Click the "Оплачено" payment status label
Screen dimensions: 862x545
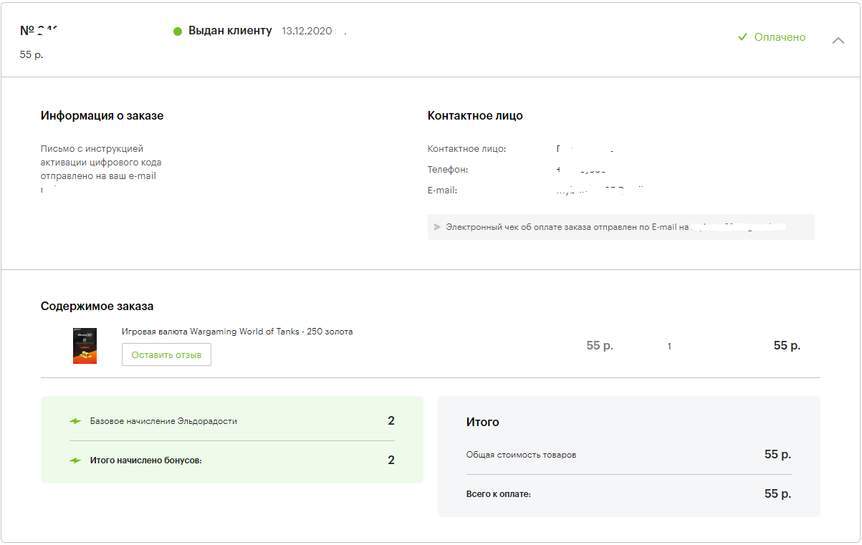[x=779, y=37]
